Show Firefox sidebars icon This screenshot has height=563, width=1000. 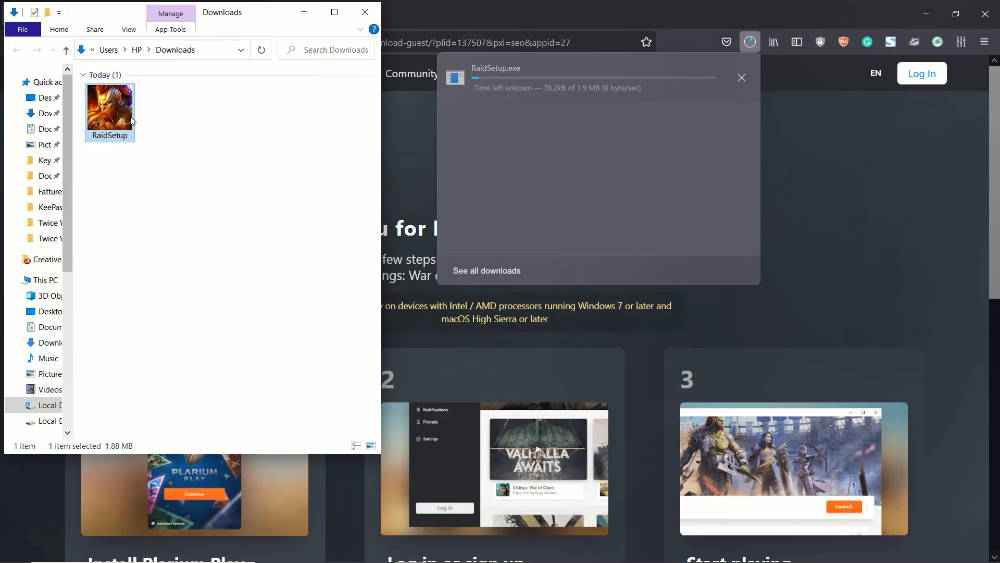797,42
